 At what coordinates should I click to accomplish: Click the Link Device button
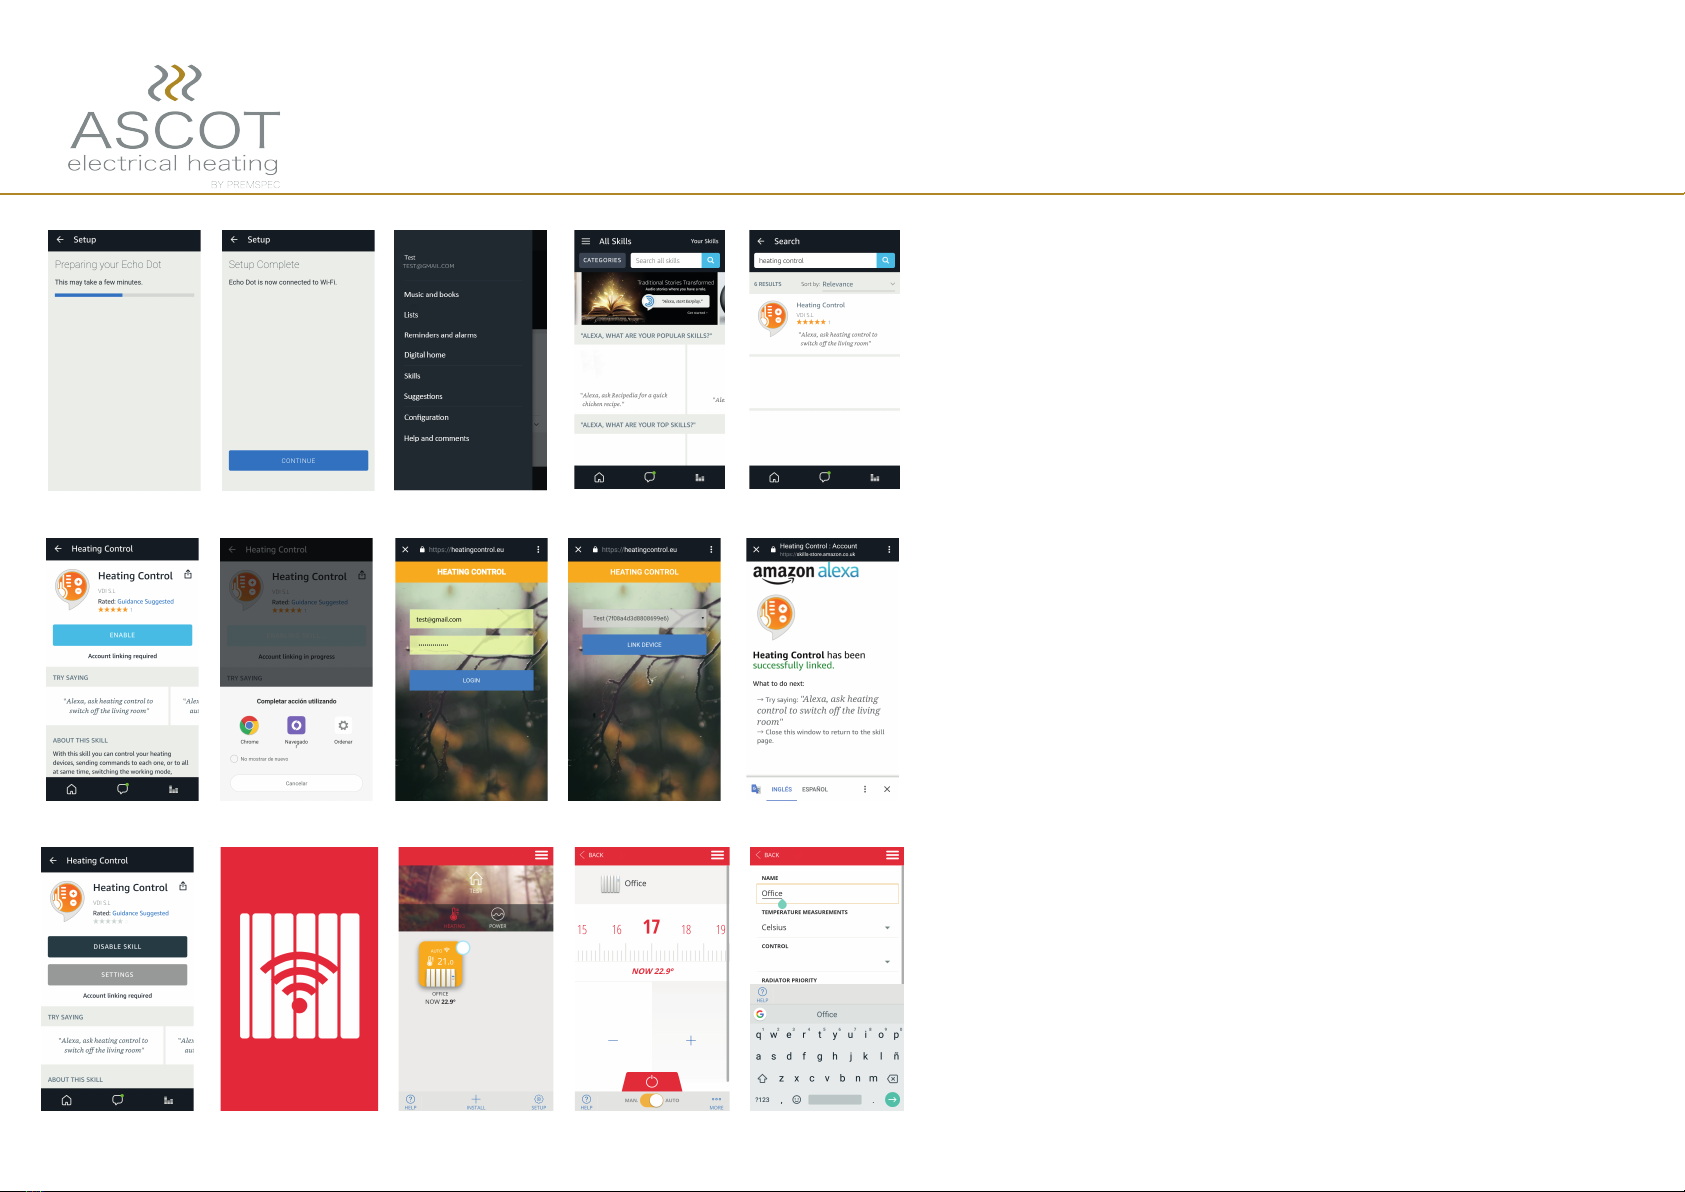pos(644,645)
